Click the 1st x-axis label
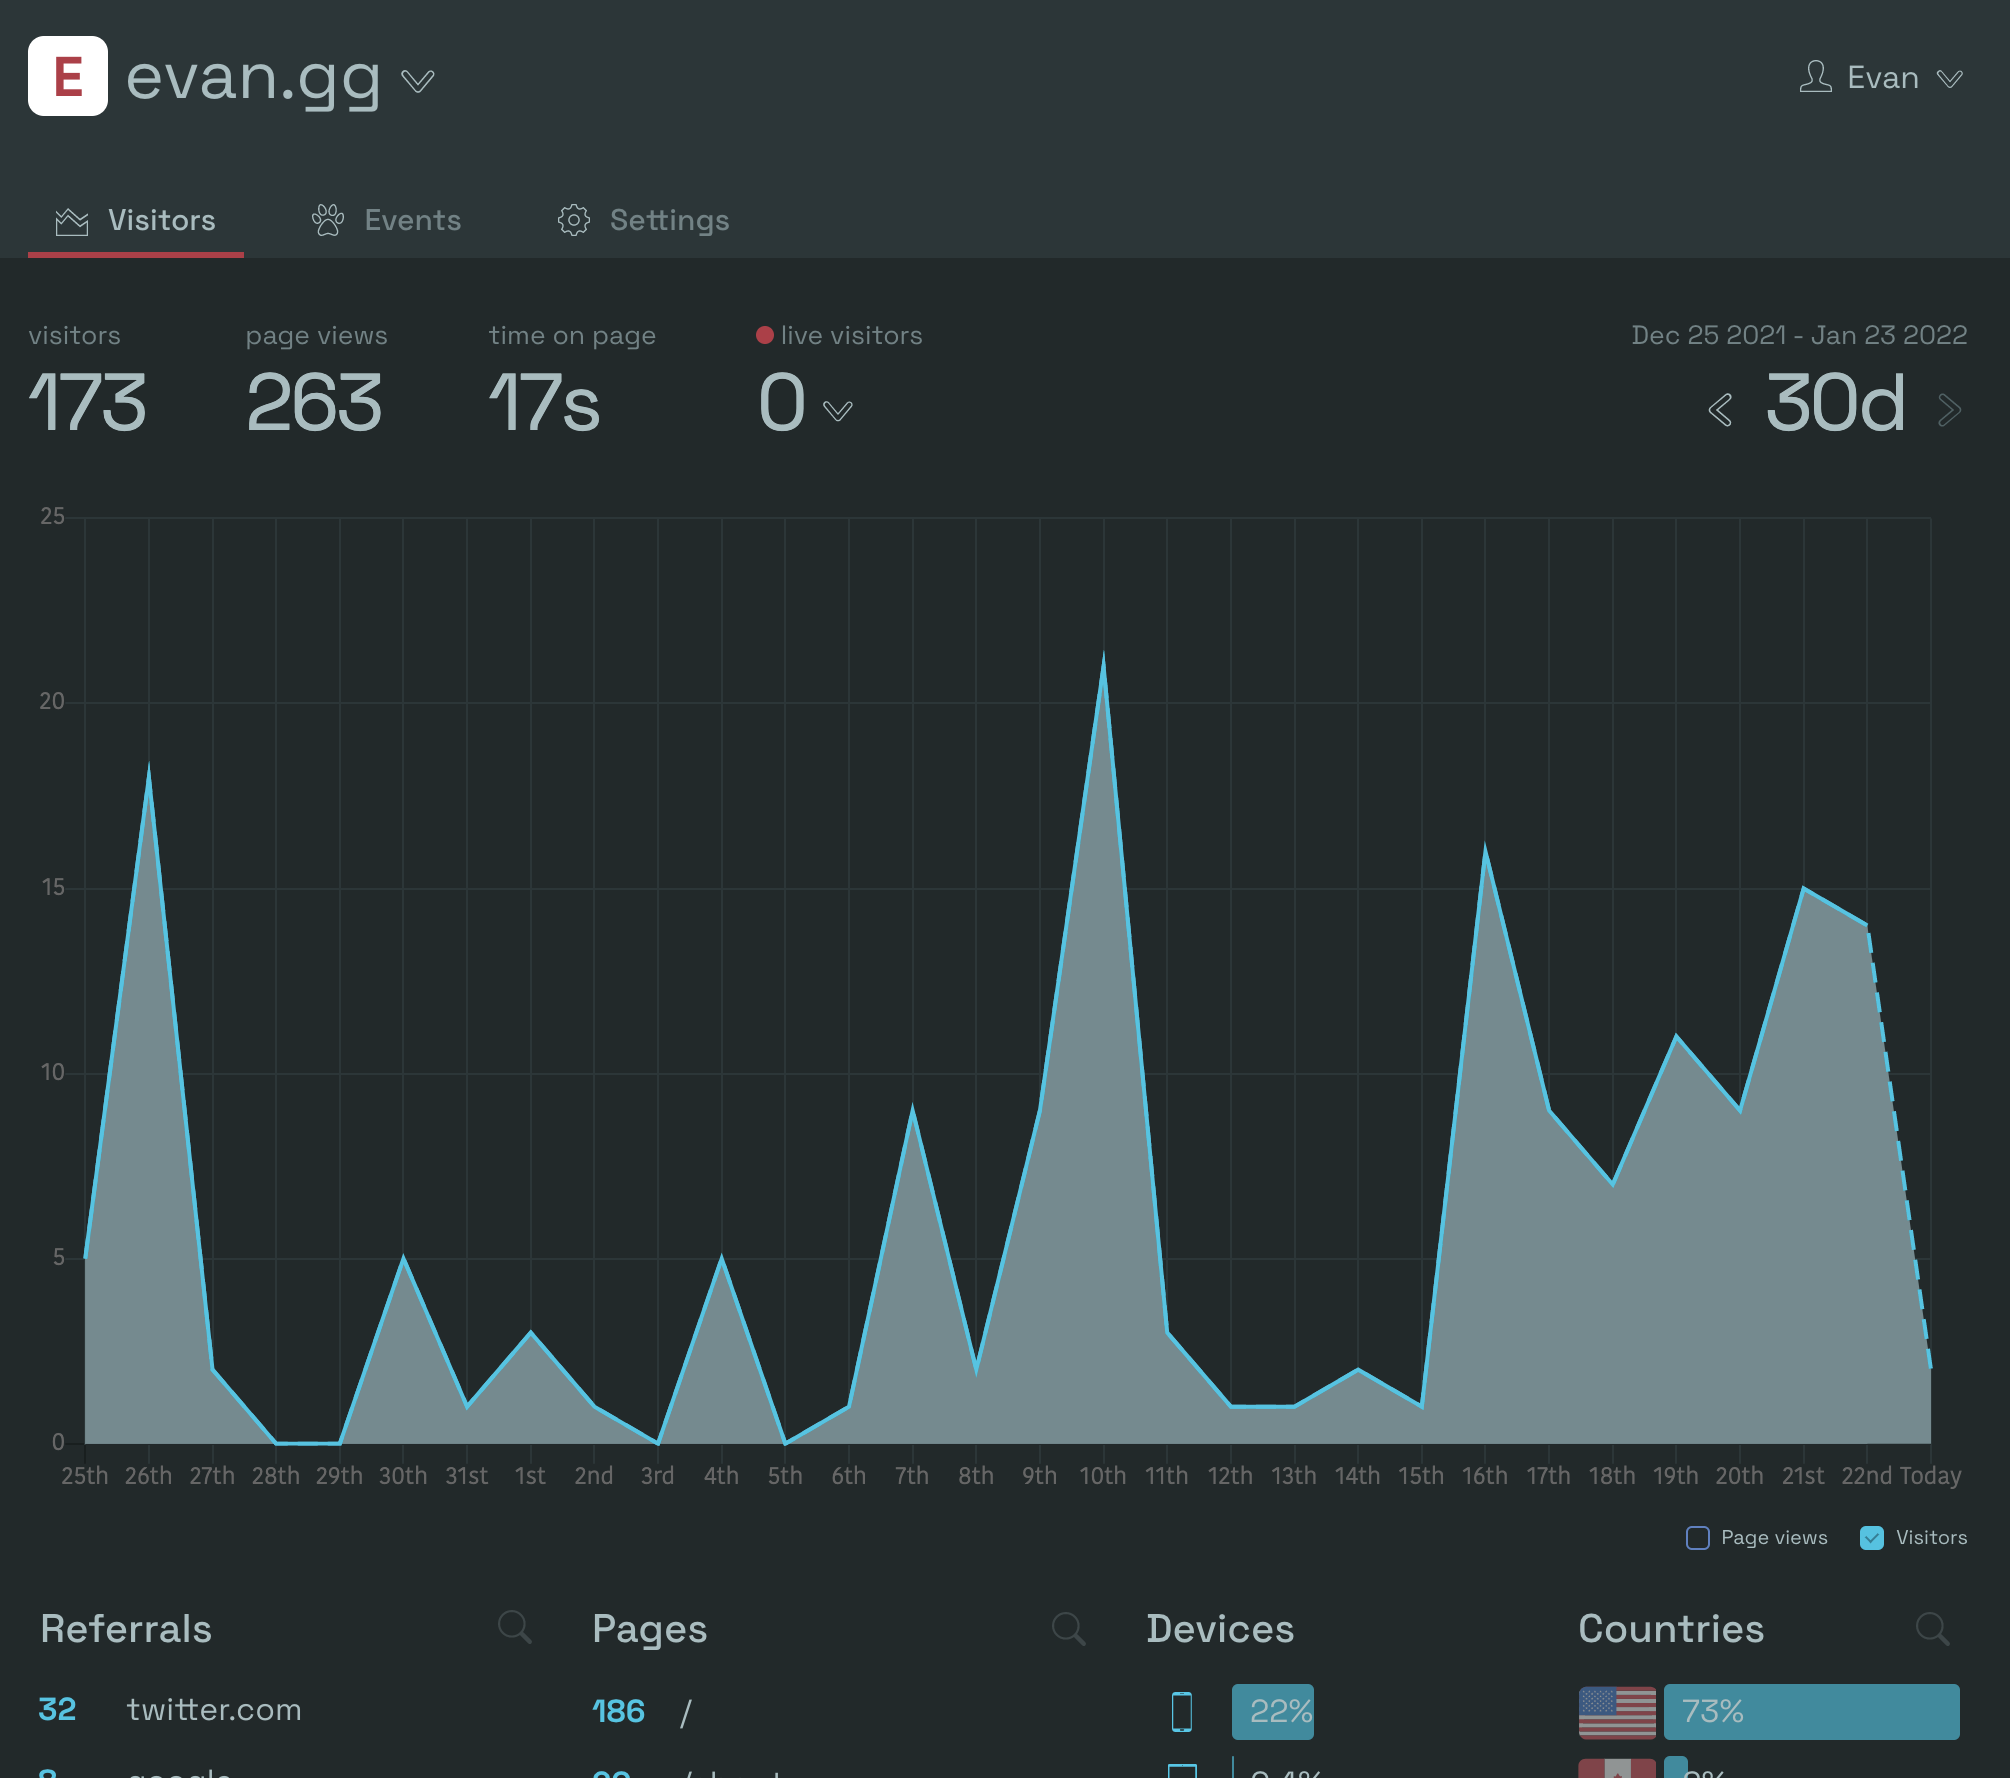The height and width of the screenshot is (1778, 2010). 530,1476
